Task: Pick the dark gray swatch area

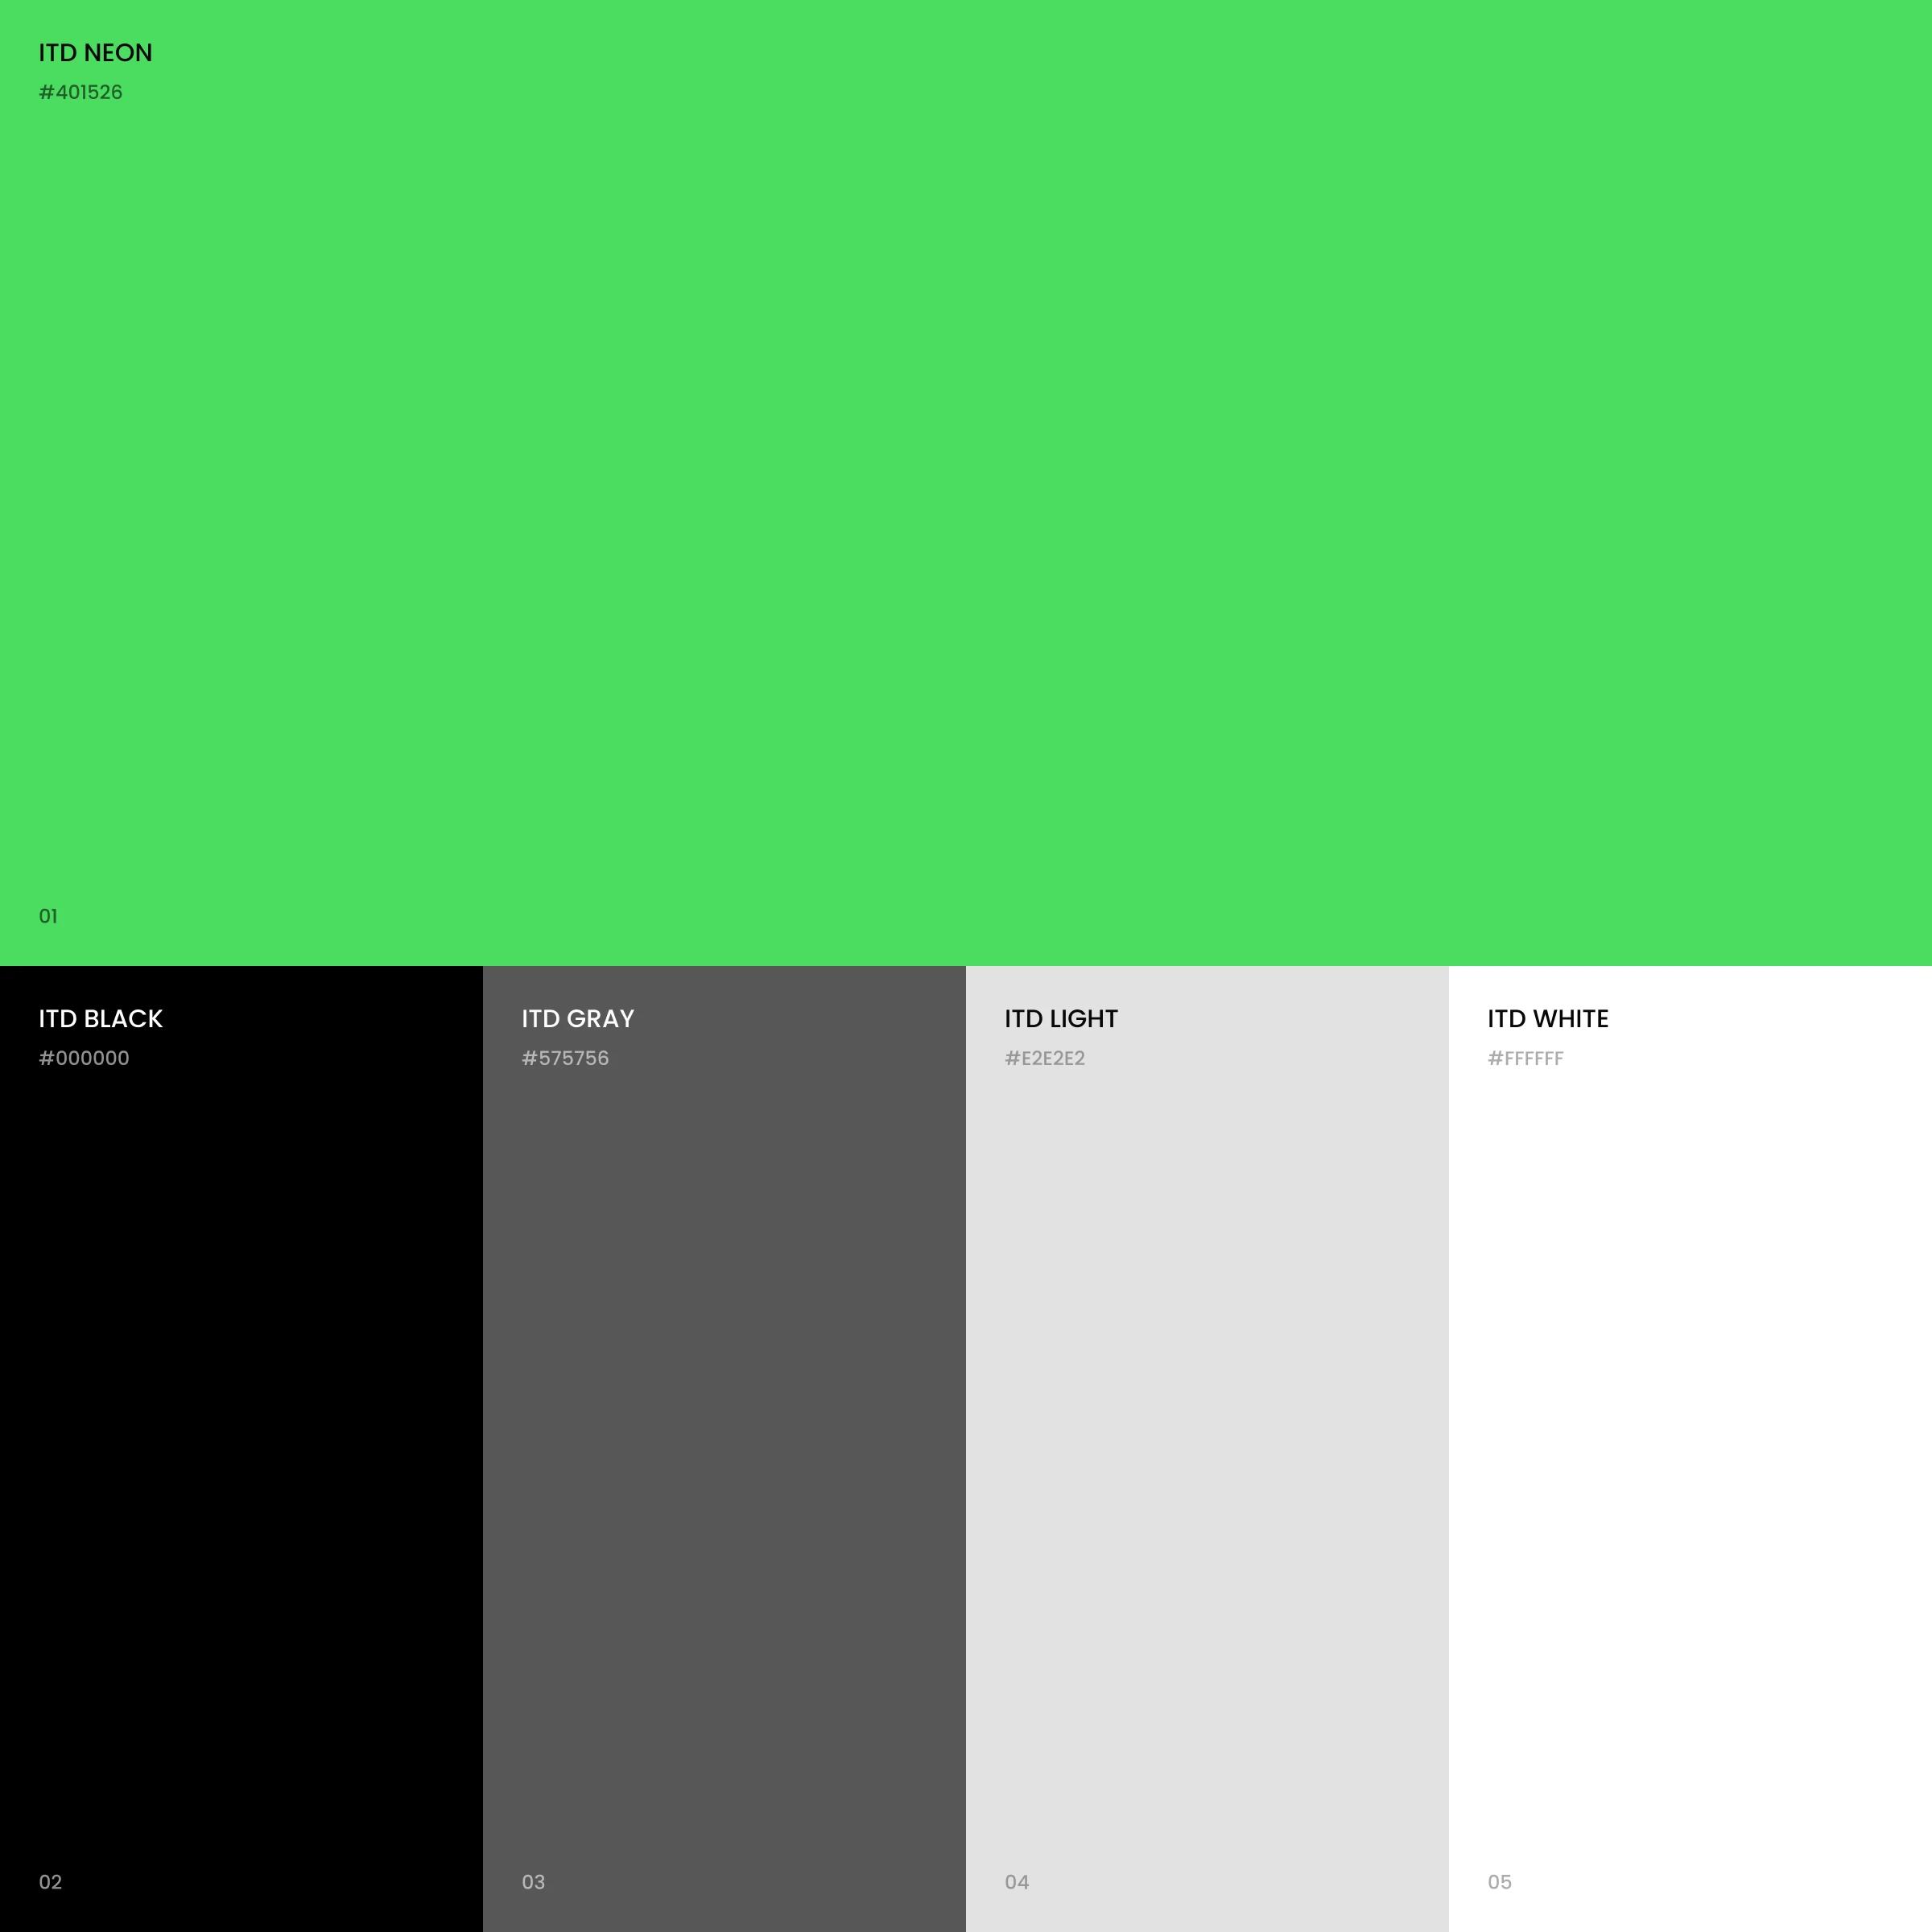Action: [x=724, y=1449]
